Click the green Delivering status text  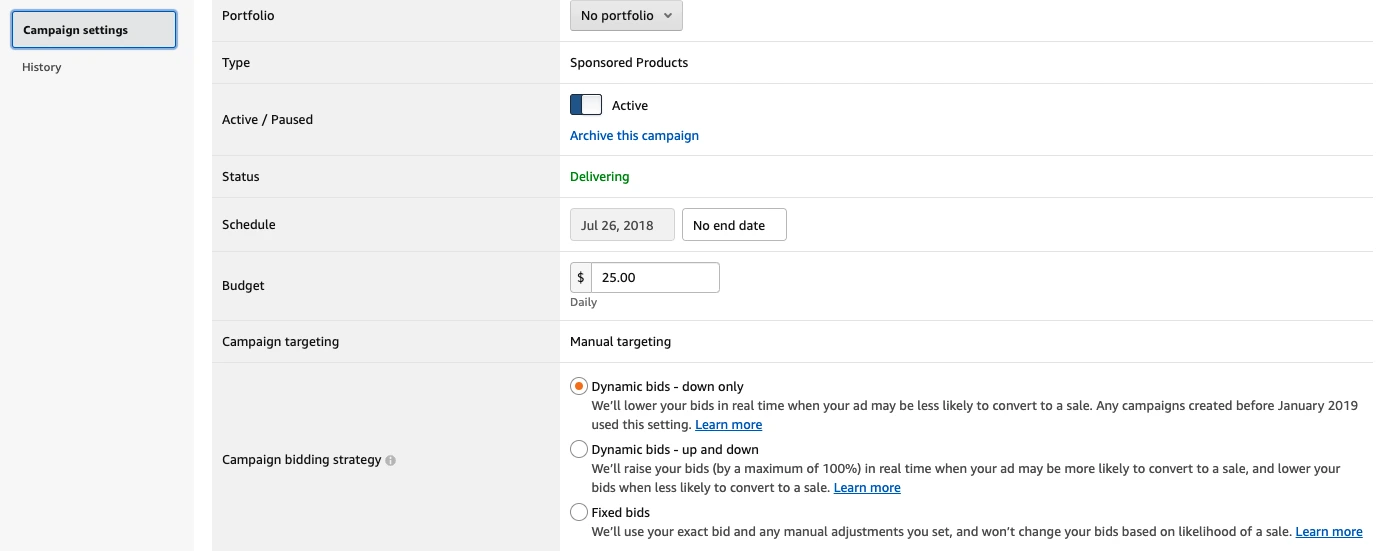pos(599,177)
